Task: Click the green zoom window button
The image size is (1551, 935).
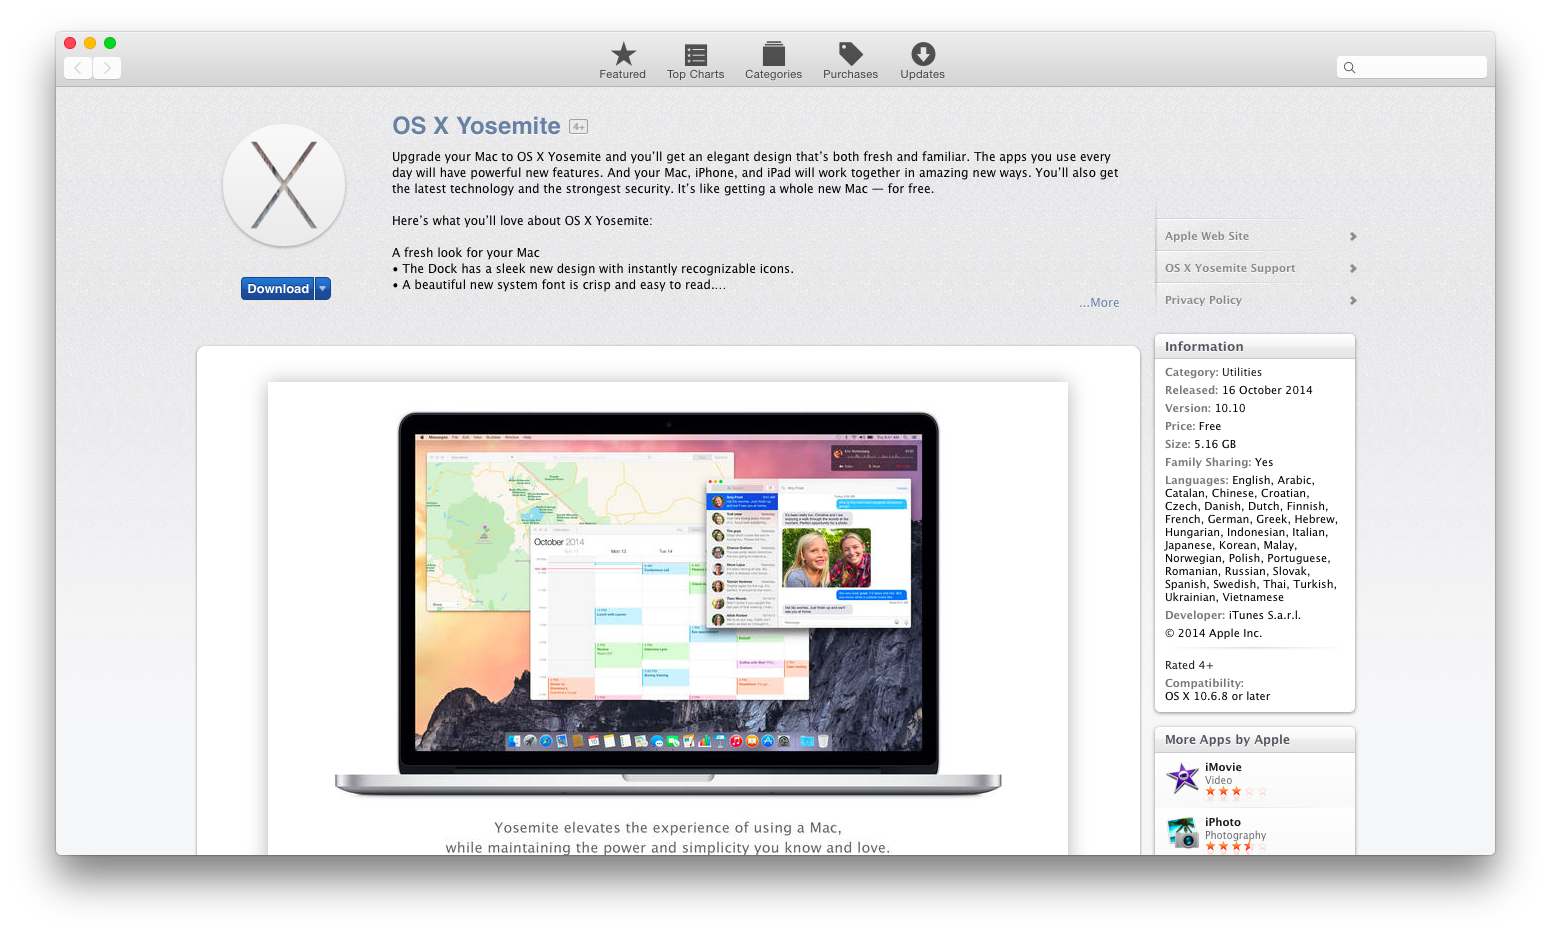Action: click(x=110, y=43)
